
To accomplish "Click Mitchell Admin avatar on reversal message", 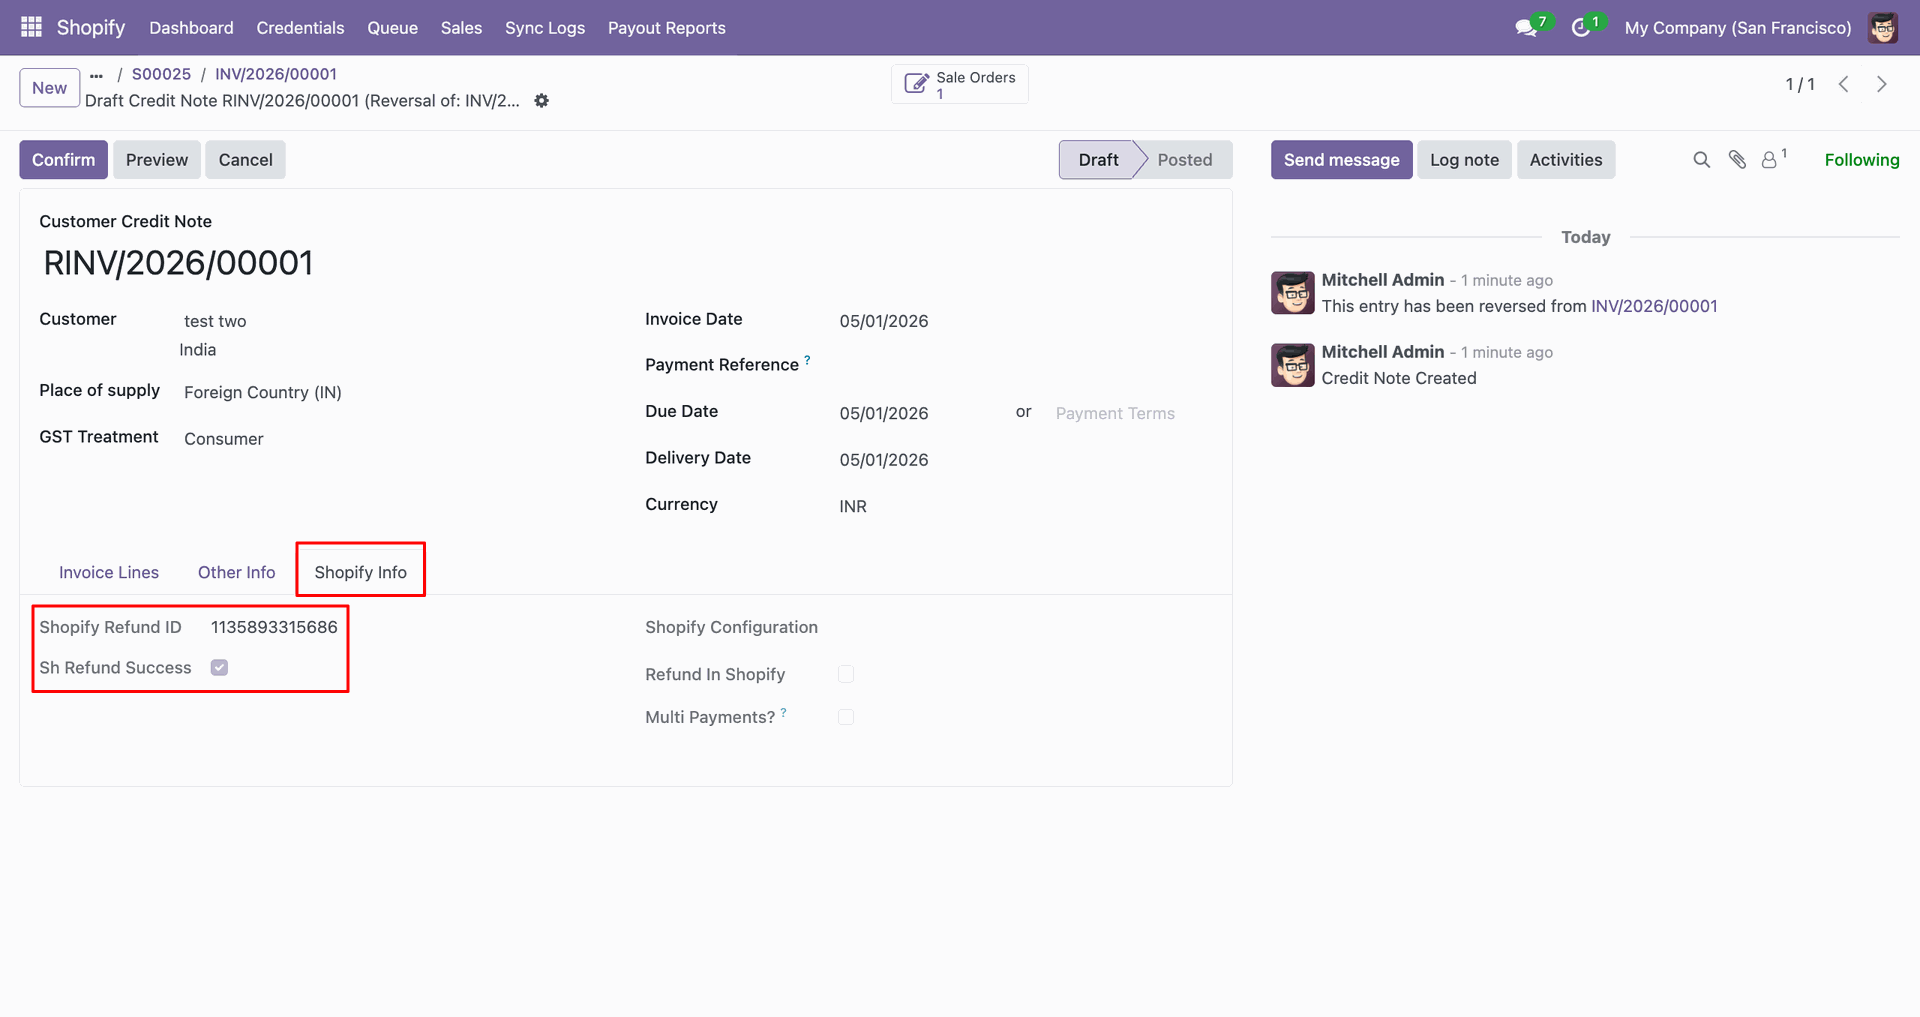I will coord(1292,293).
